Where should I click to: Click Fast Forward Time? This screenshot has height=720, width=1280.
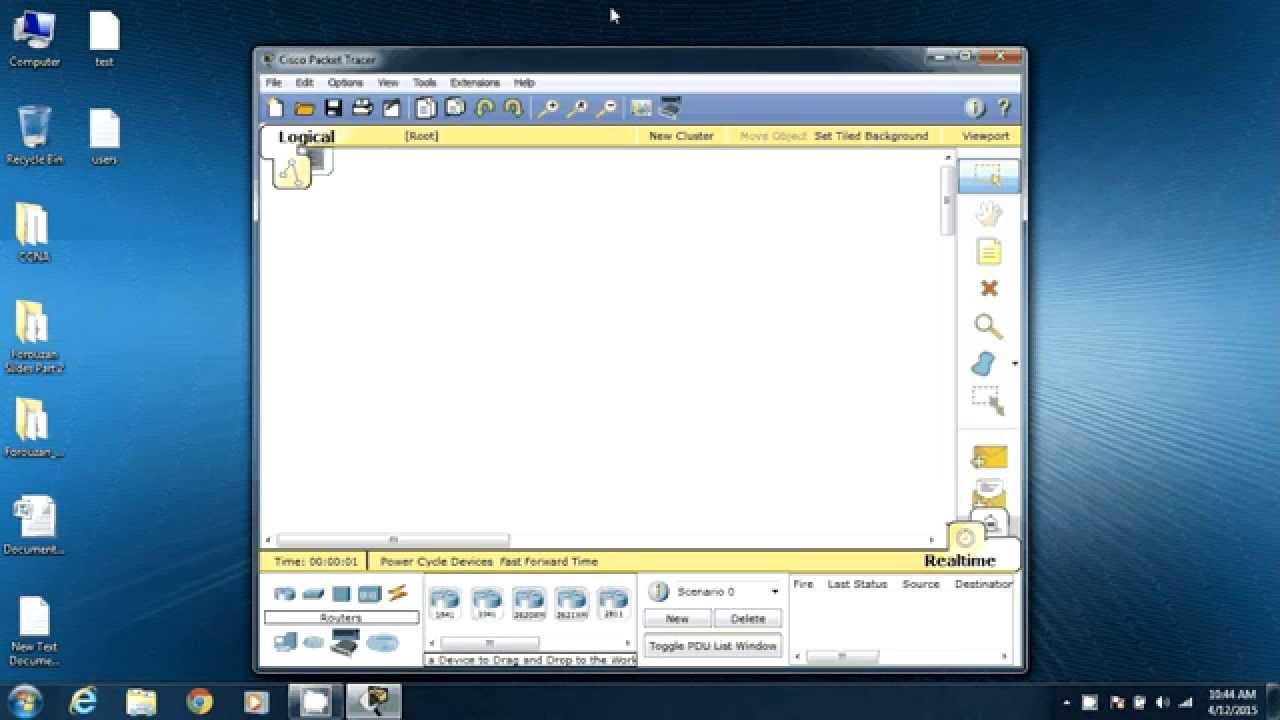(549, 562)
